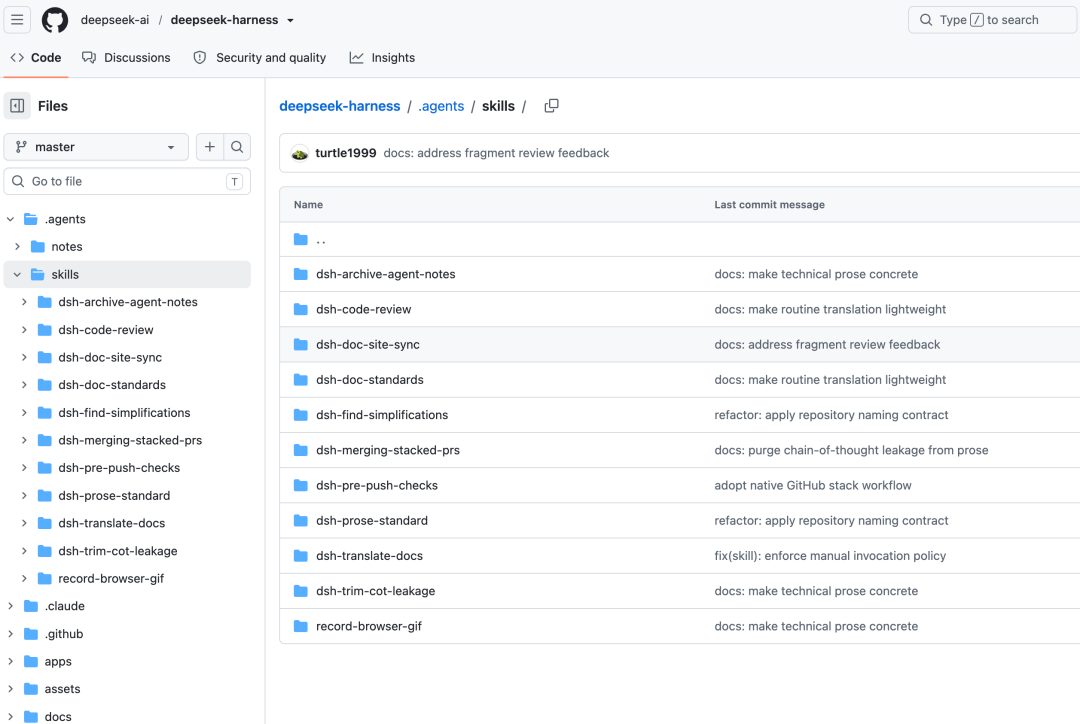The width and height of the screenshot is (1080, 724).
Task: Open the turtle1999 author link
Action: pos(346,153)
